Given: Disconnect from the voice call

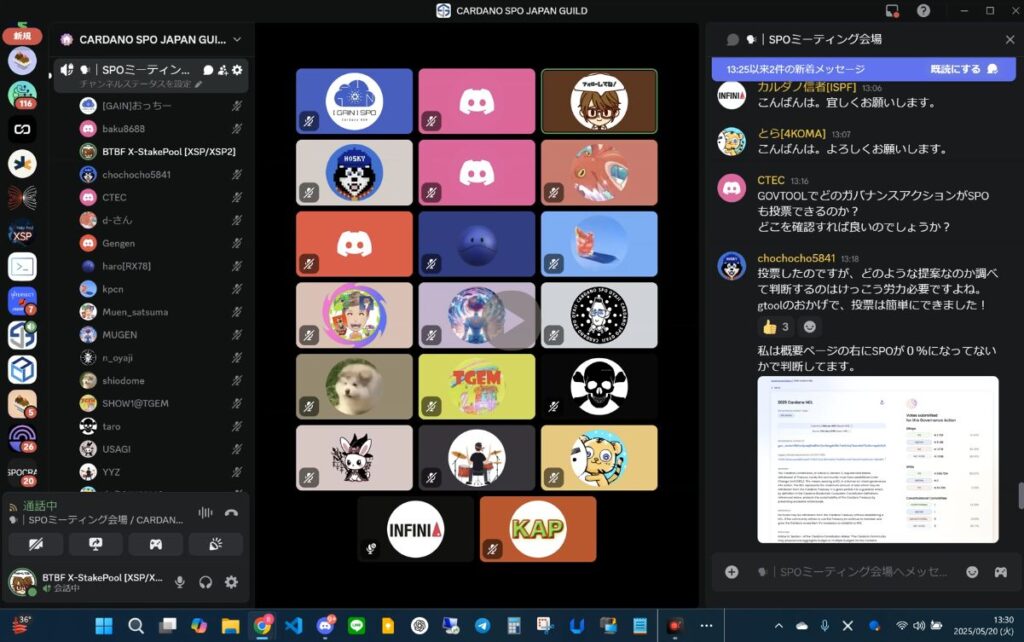Looking at the screenshot, I should 231,513.
